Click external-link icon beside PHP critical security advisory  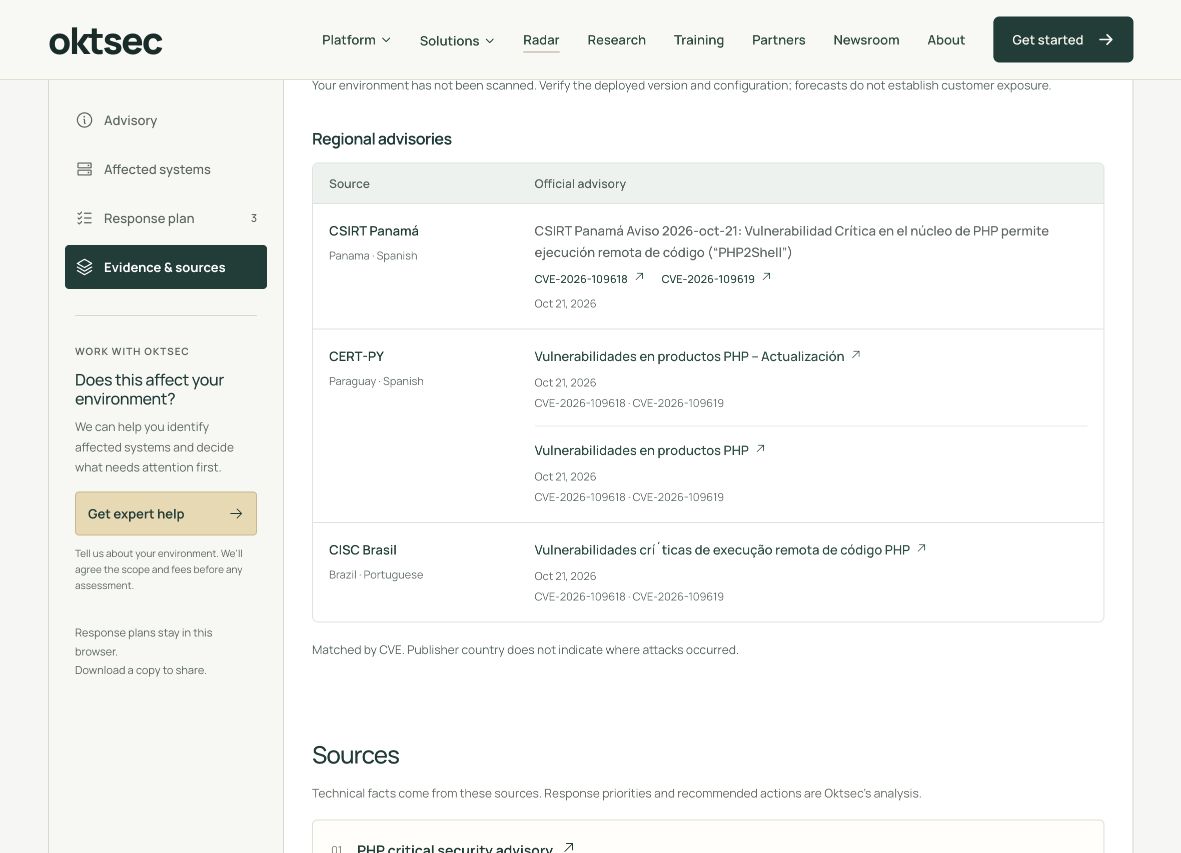pyautogui.click(x=569, y=847)
